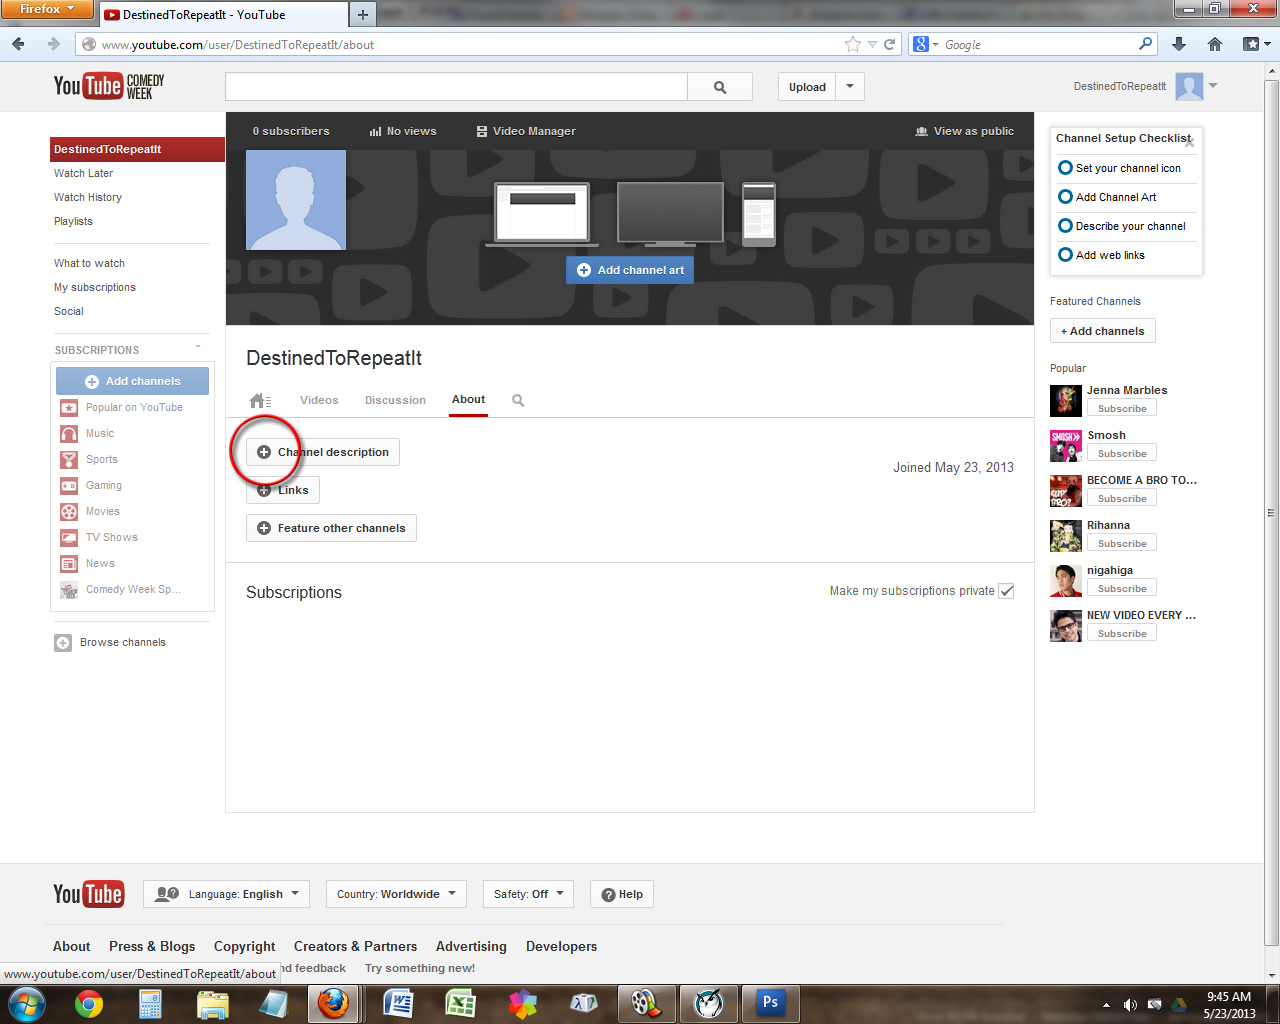The width and height of the screenshot is (1280, 1024).
Task: Subscribe to Jenna Marbles
Action: (1121, 408)
